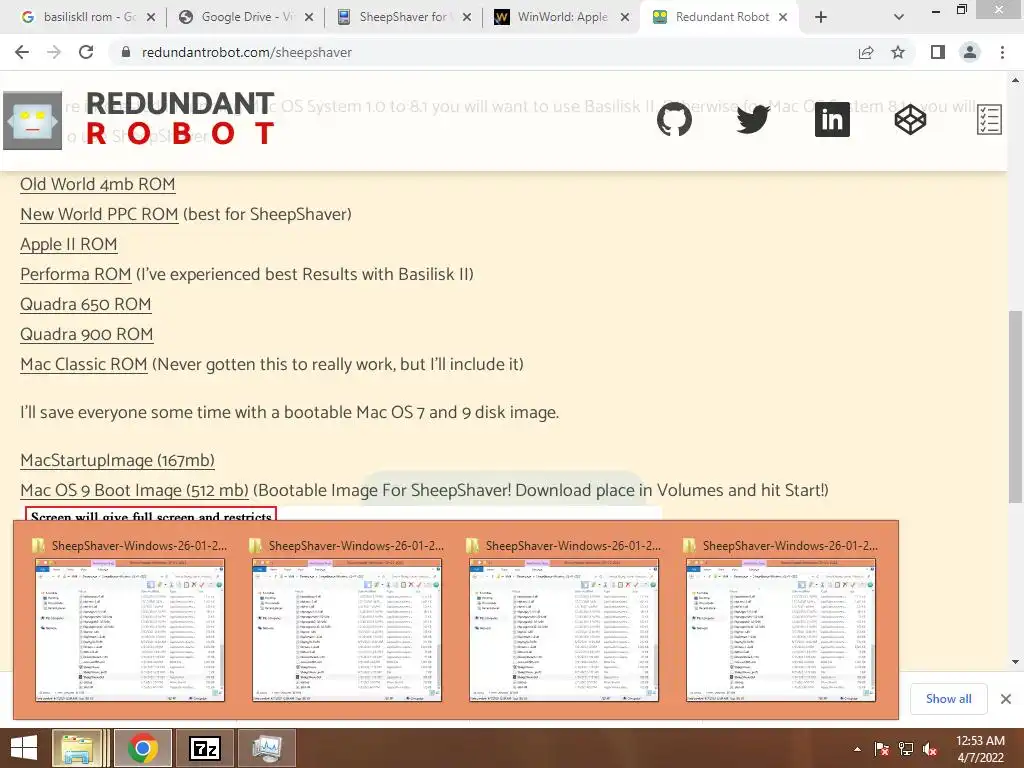Open browser side panel
Screen dimensions: 1024x768
[938, 52]
